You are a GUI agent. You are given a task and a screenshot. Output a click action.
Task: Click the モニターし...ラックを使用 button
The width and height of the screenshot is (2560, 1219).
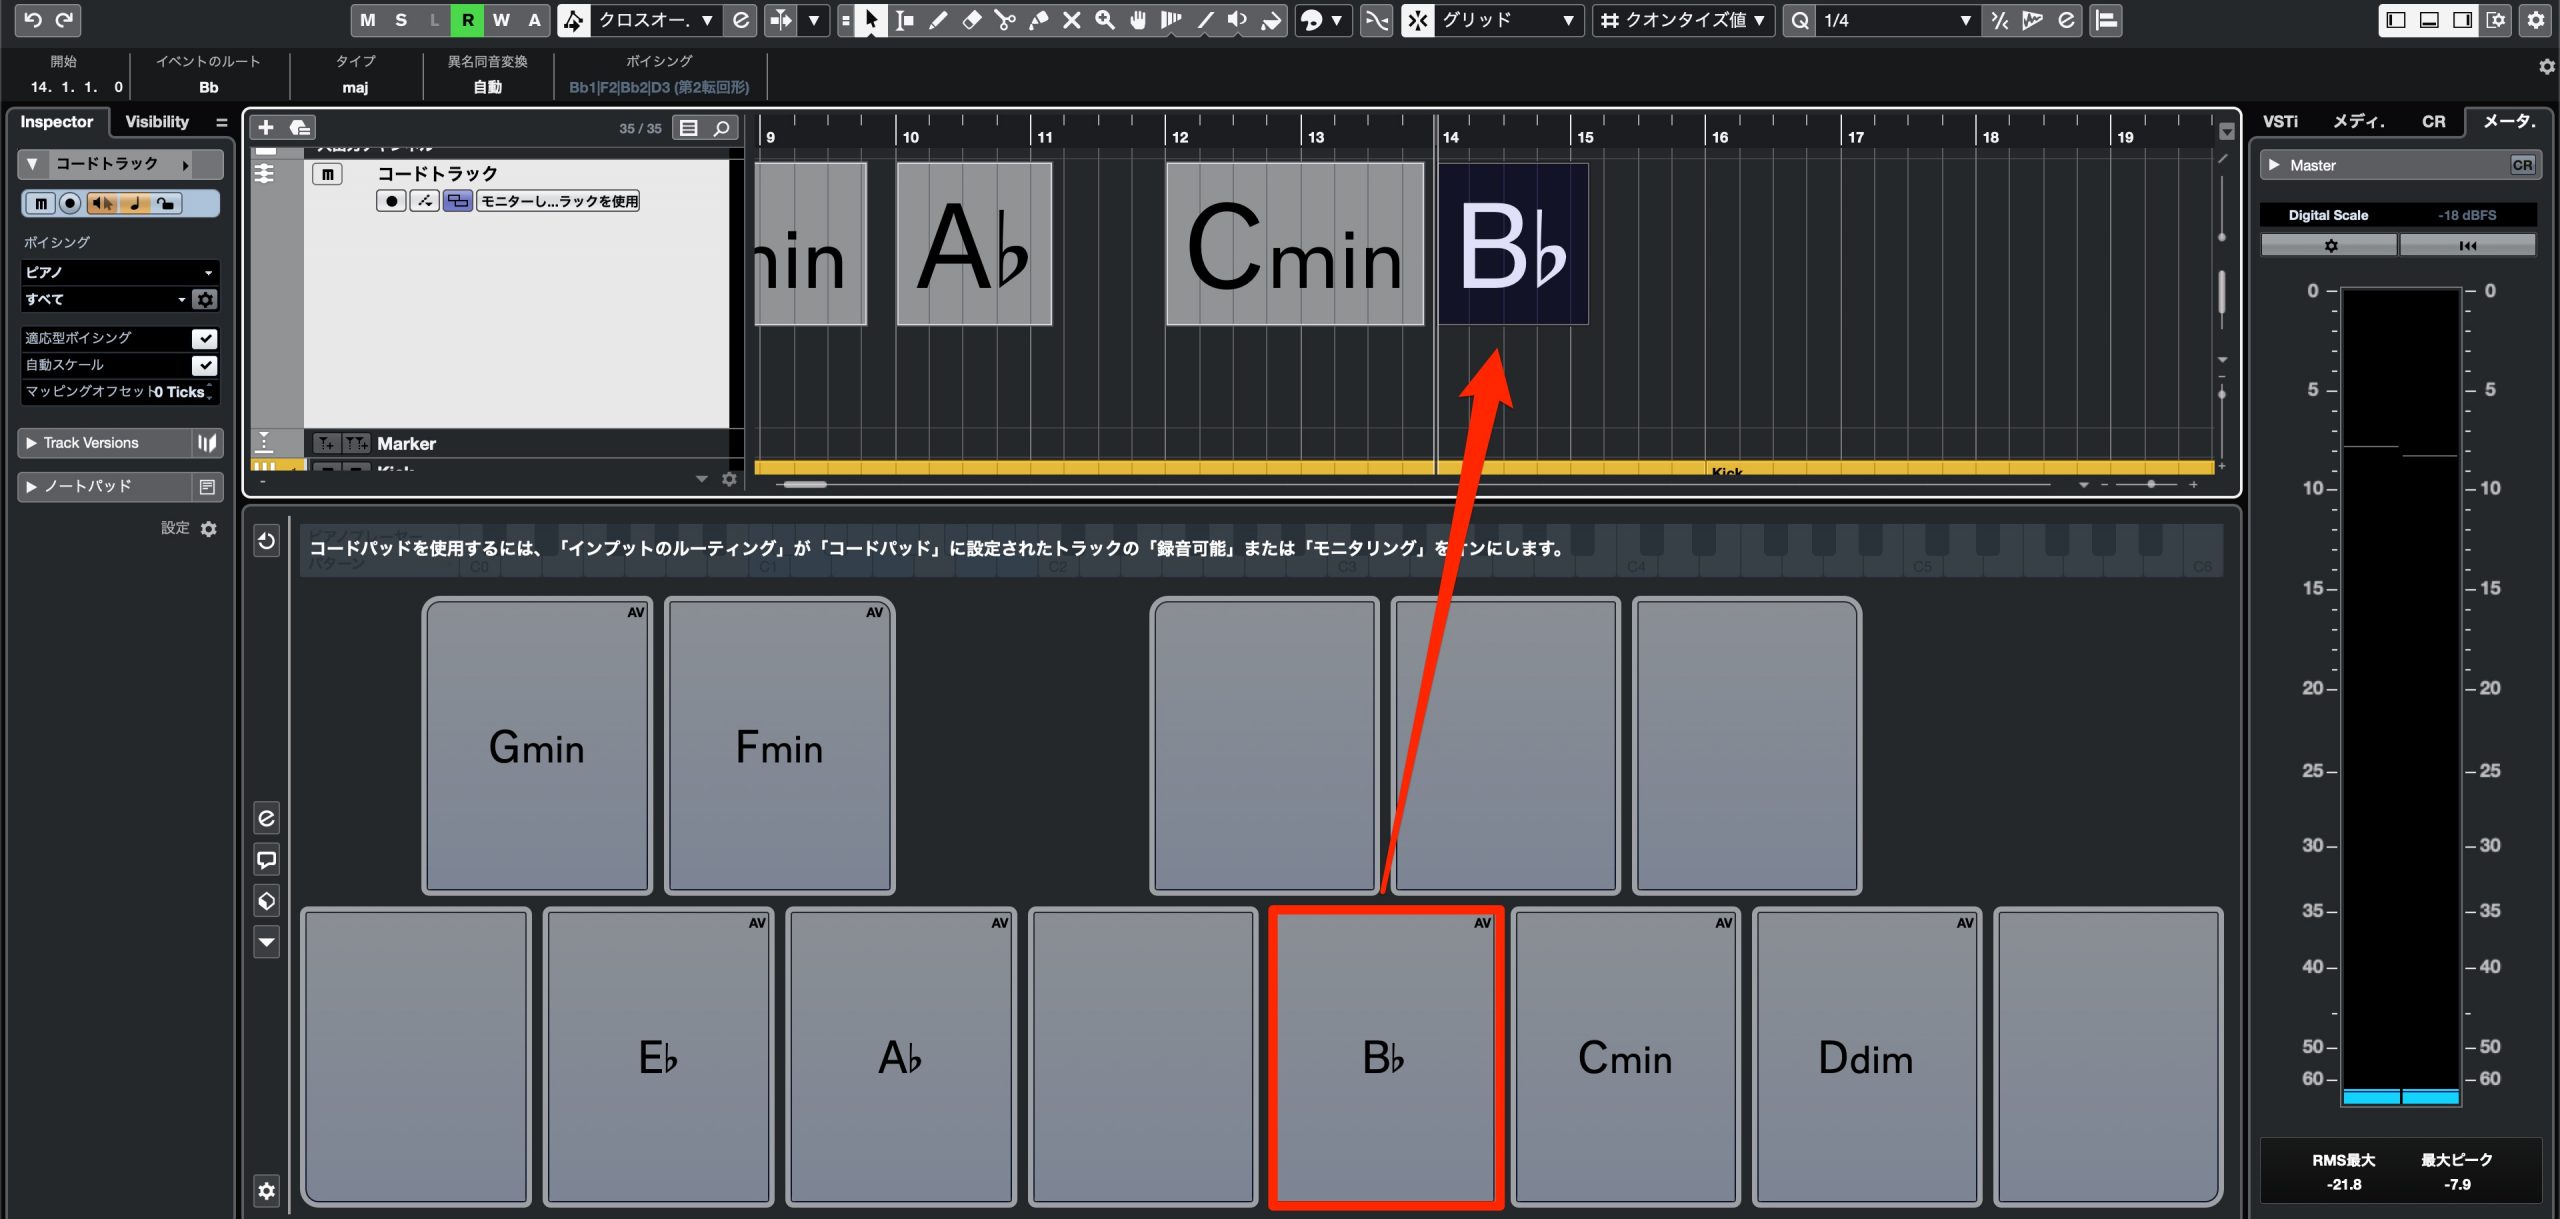click(x=559, y=201)
